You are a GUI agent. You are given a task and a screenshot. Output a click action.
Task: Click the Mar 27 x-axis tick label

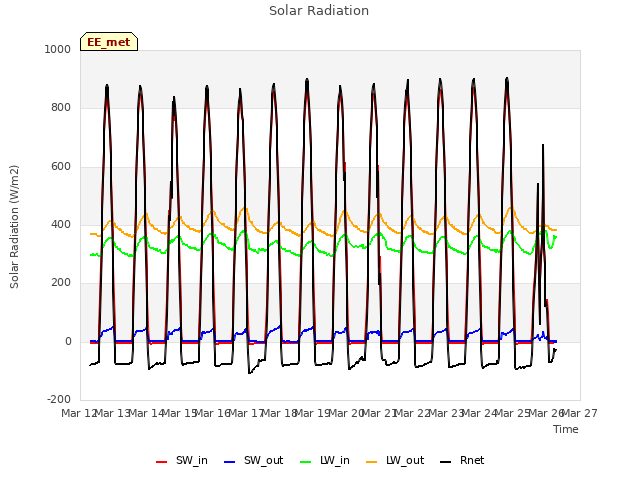click(x=580, y=413)
